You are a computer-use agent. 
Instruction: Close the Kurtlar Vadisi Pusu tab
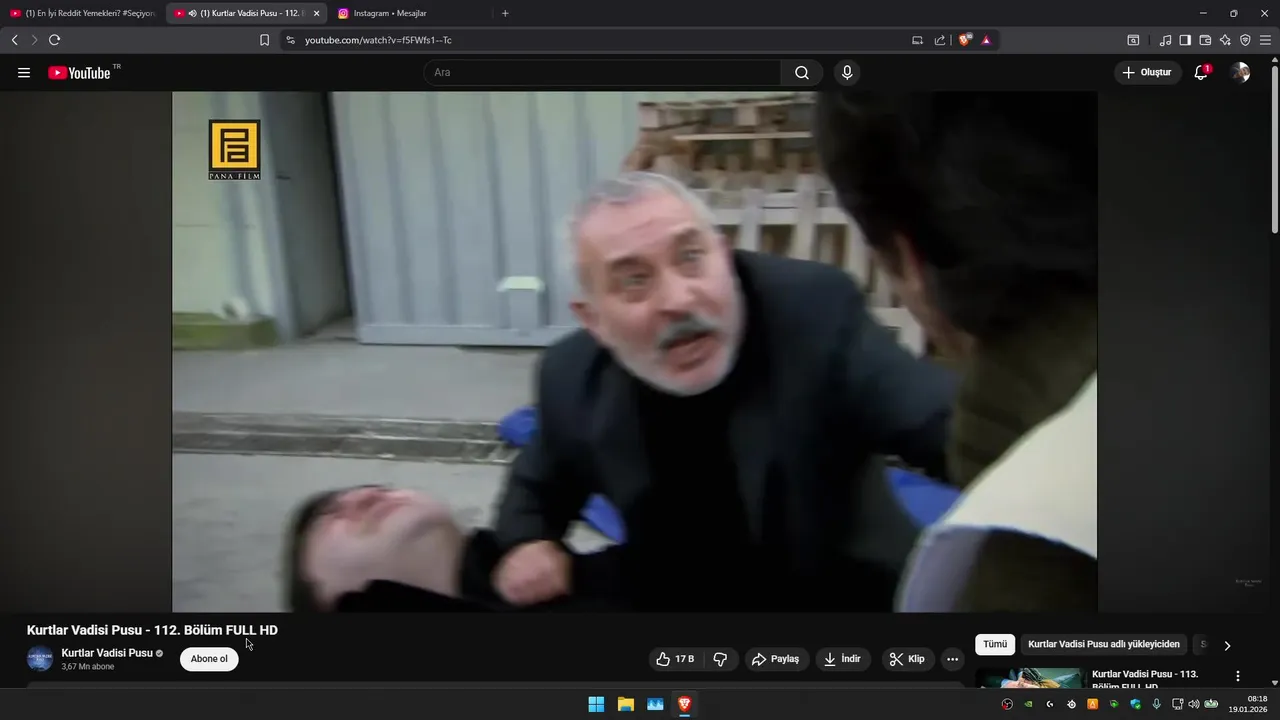[316, 13]
